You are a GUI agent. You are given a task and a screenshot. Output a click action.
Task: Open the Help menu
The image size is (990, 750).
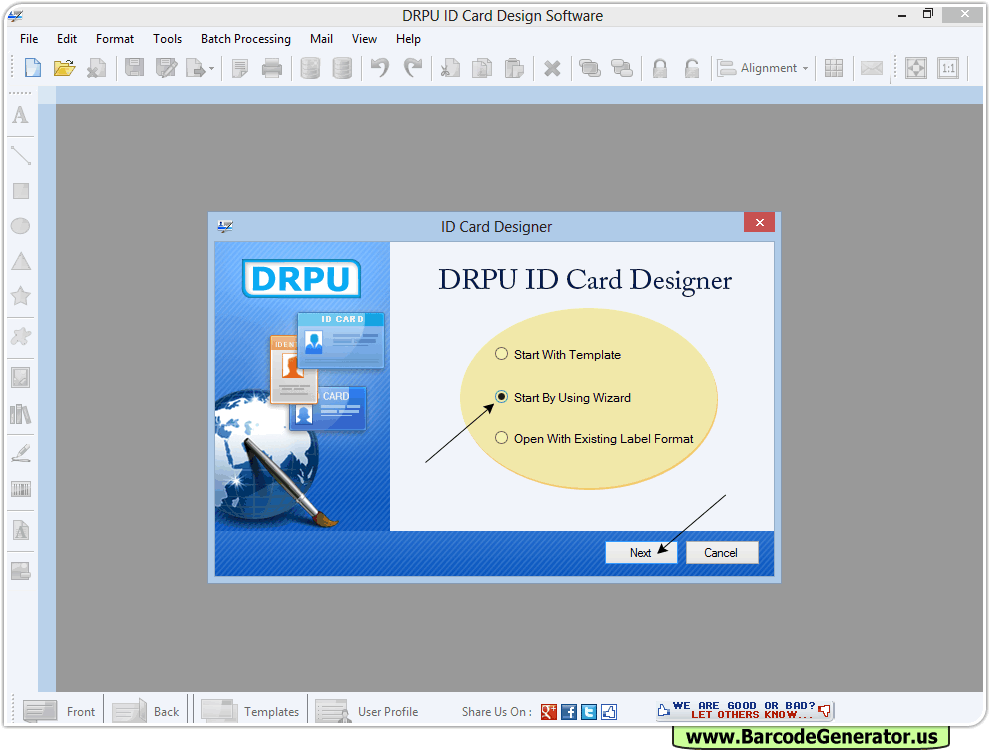coord(409,39)
